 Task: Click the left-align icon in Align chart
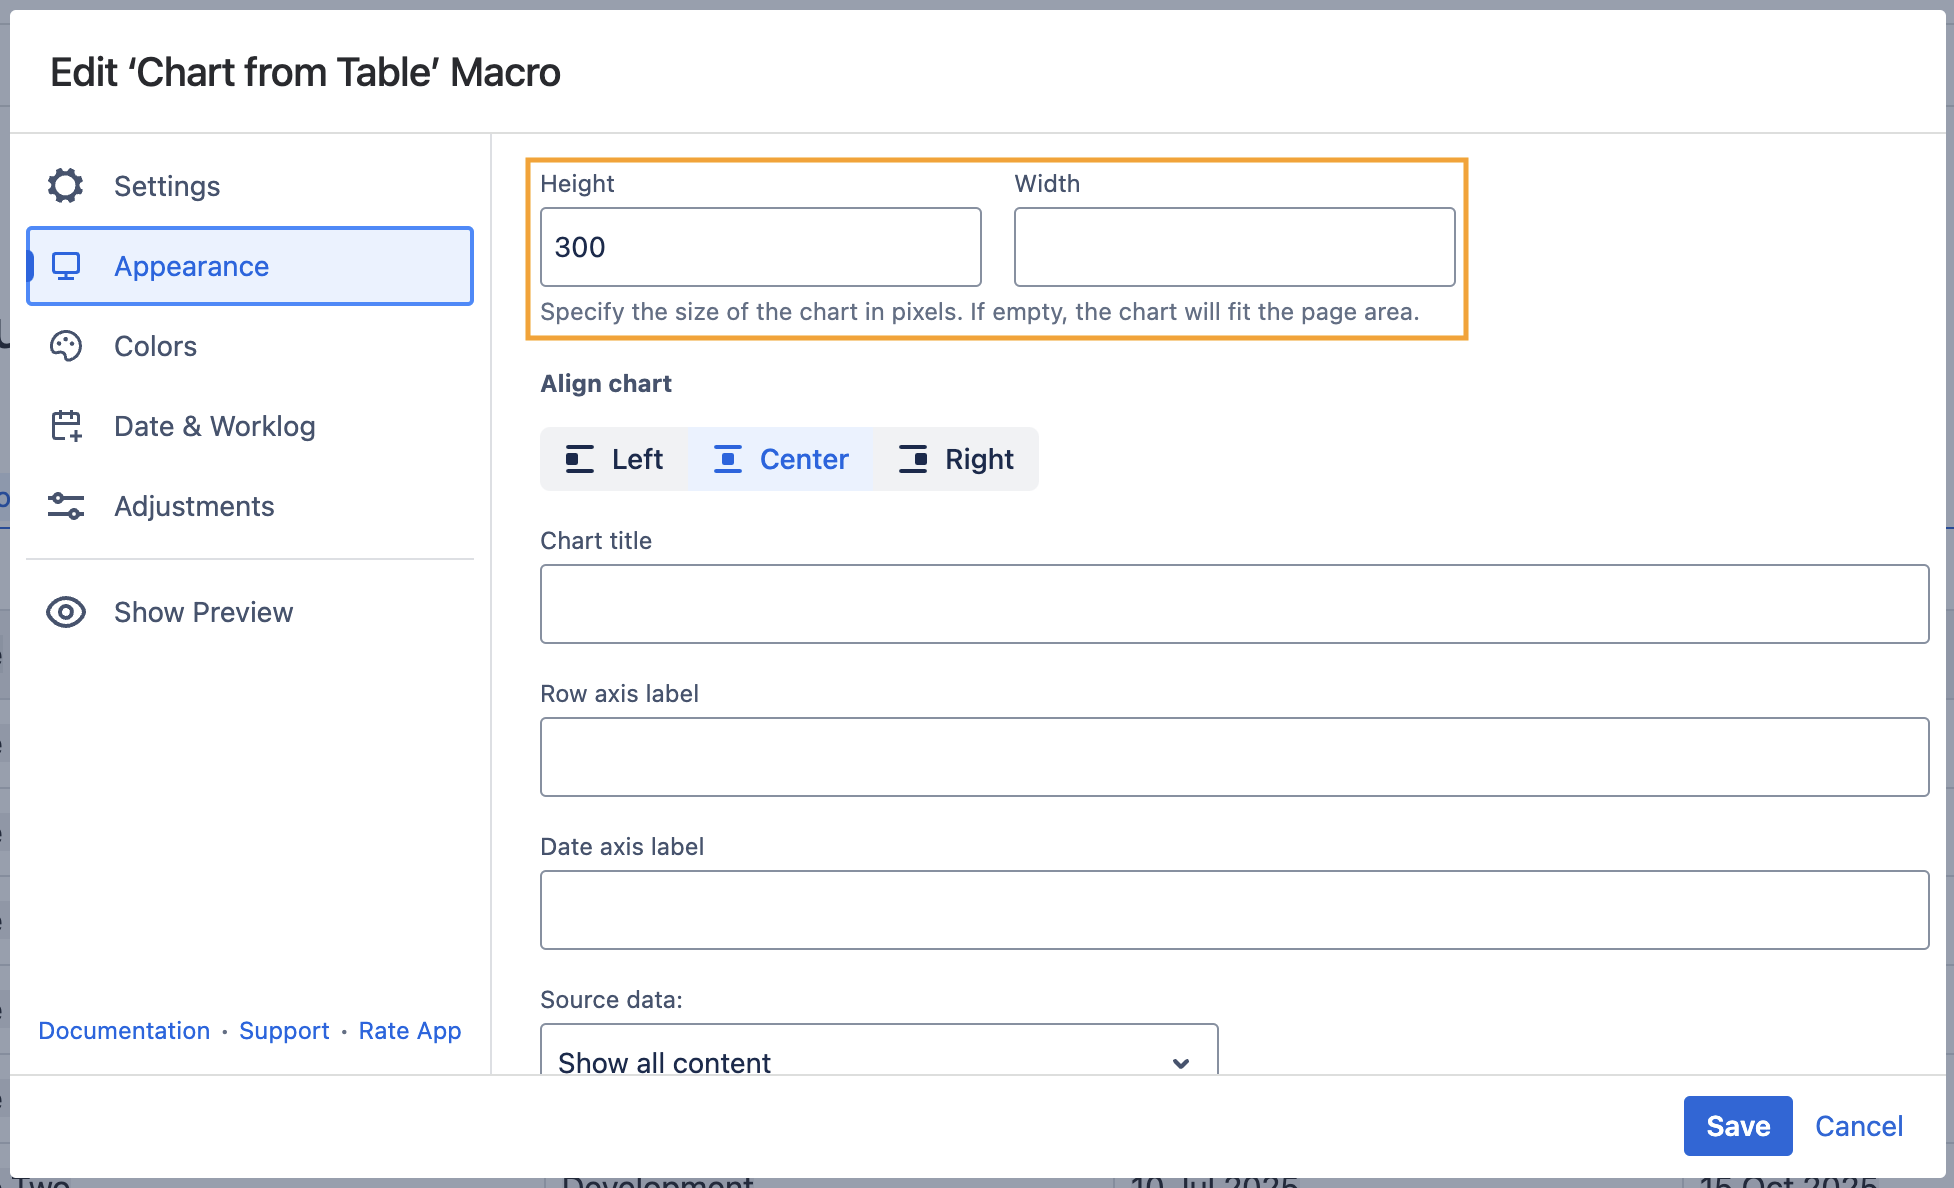[580, 459]
